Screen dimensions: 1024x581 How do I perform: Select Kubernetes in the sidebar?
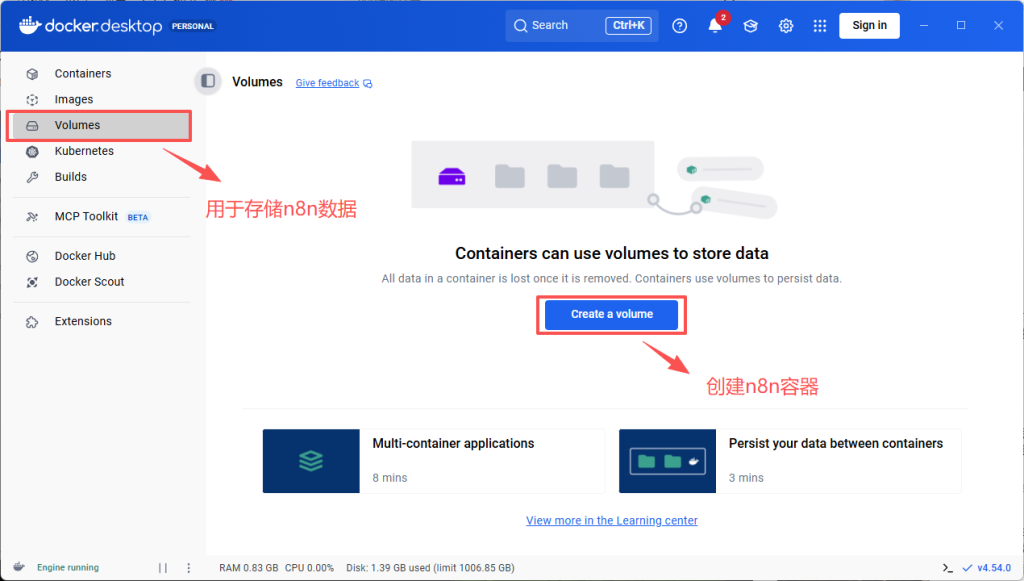(x=84, y=151)
